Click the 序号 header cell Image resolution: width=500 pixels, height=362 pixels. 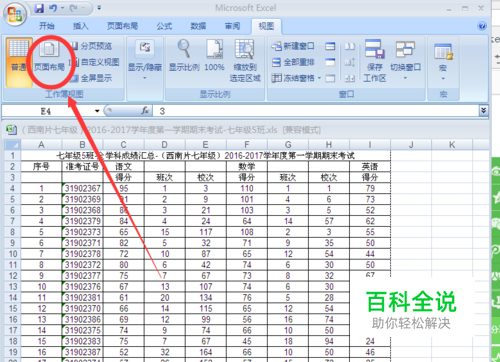click(x=41, y=166)
